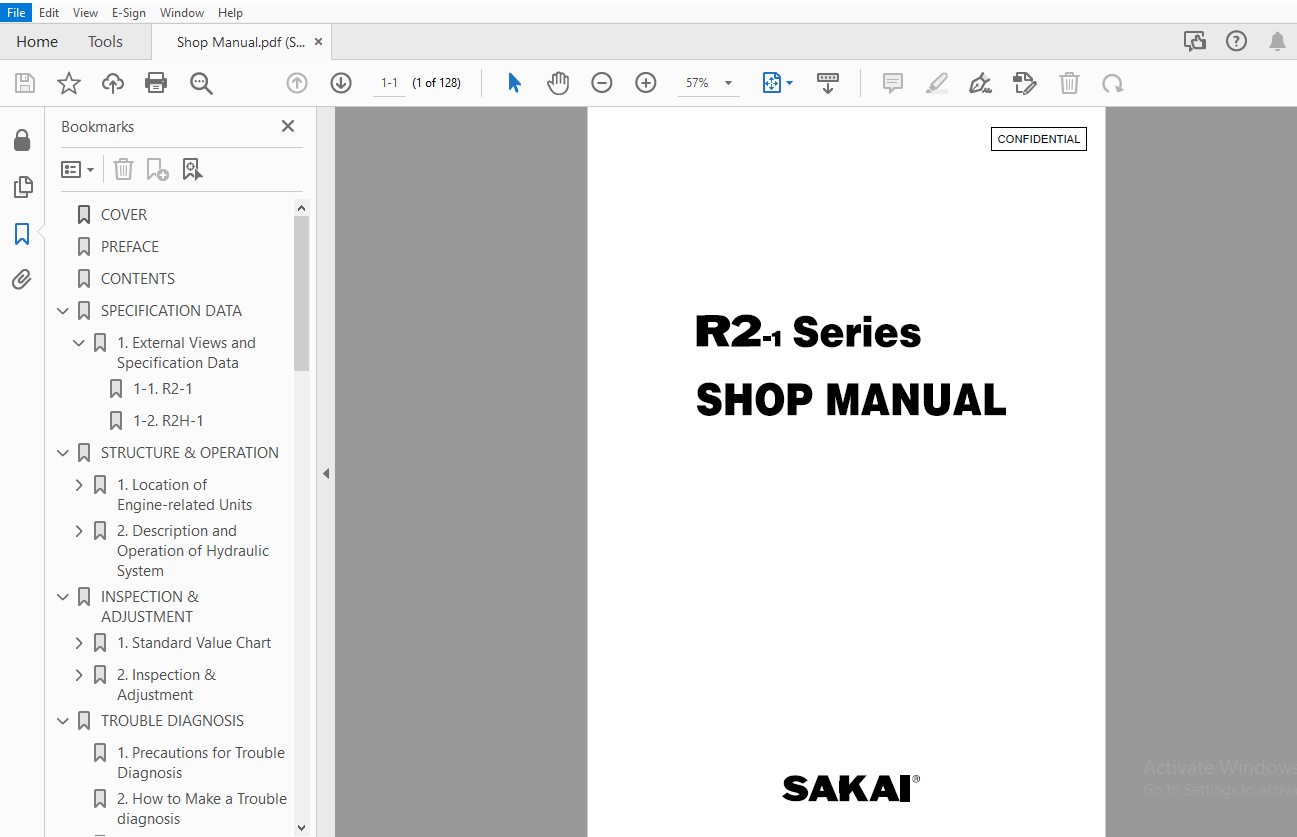Expand Inspection & Adjustment sub-bookmark
The image size is (1297, 837).
coord(79,675)
